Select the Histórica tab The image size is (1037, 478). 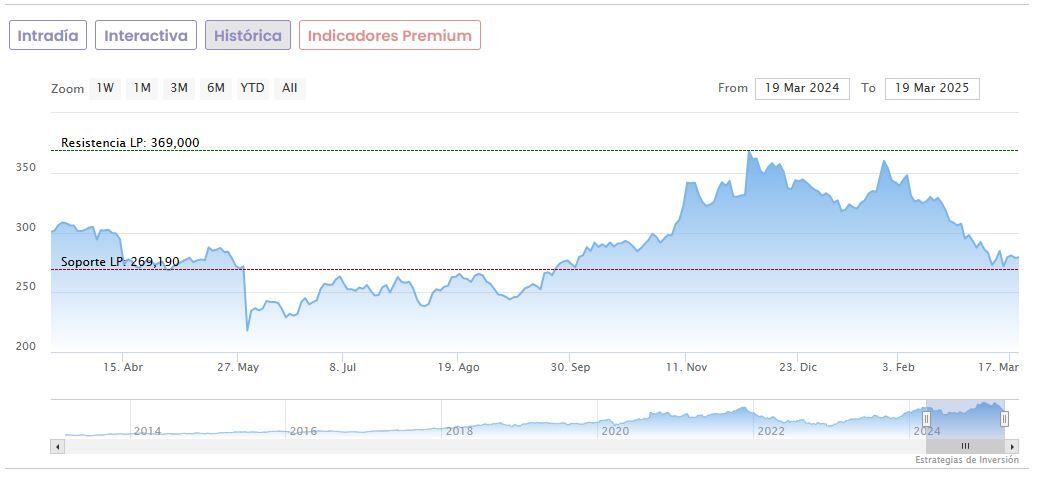coord(248,35)
